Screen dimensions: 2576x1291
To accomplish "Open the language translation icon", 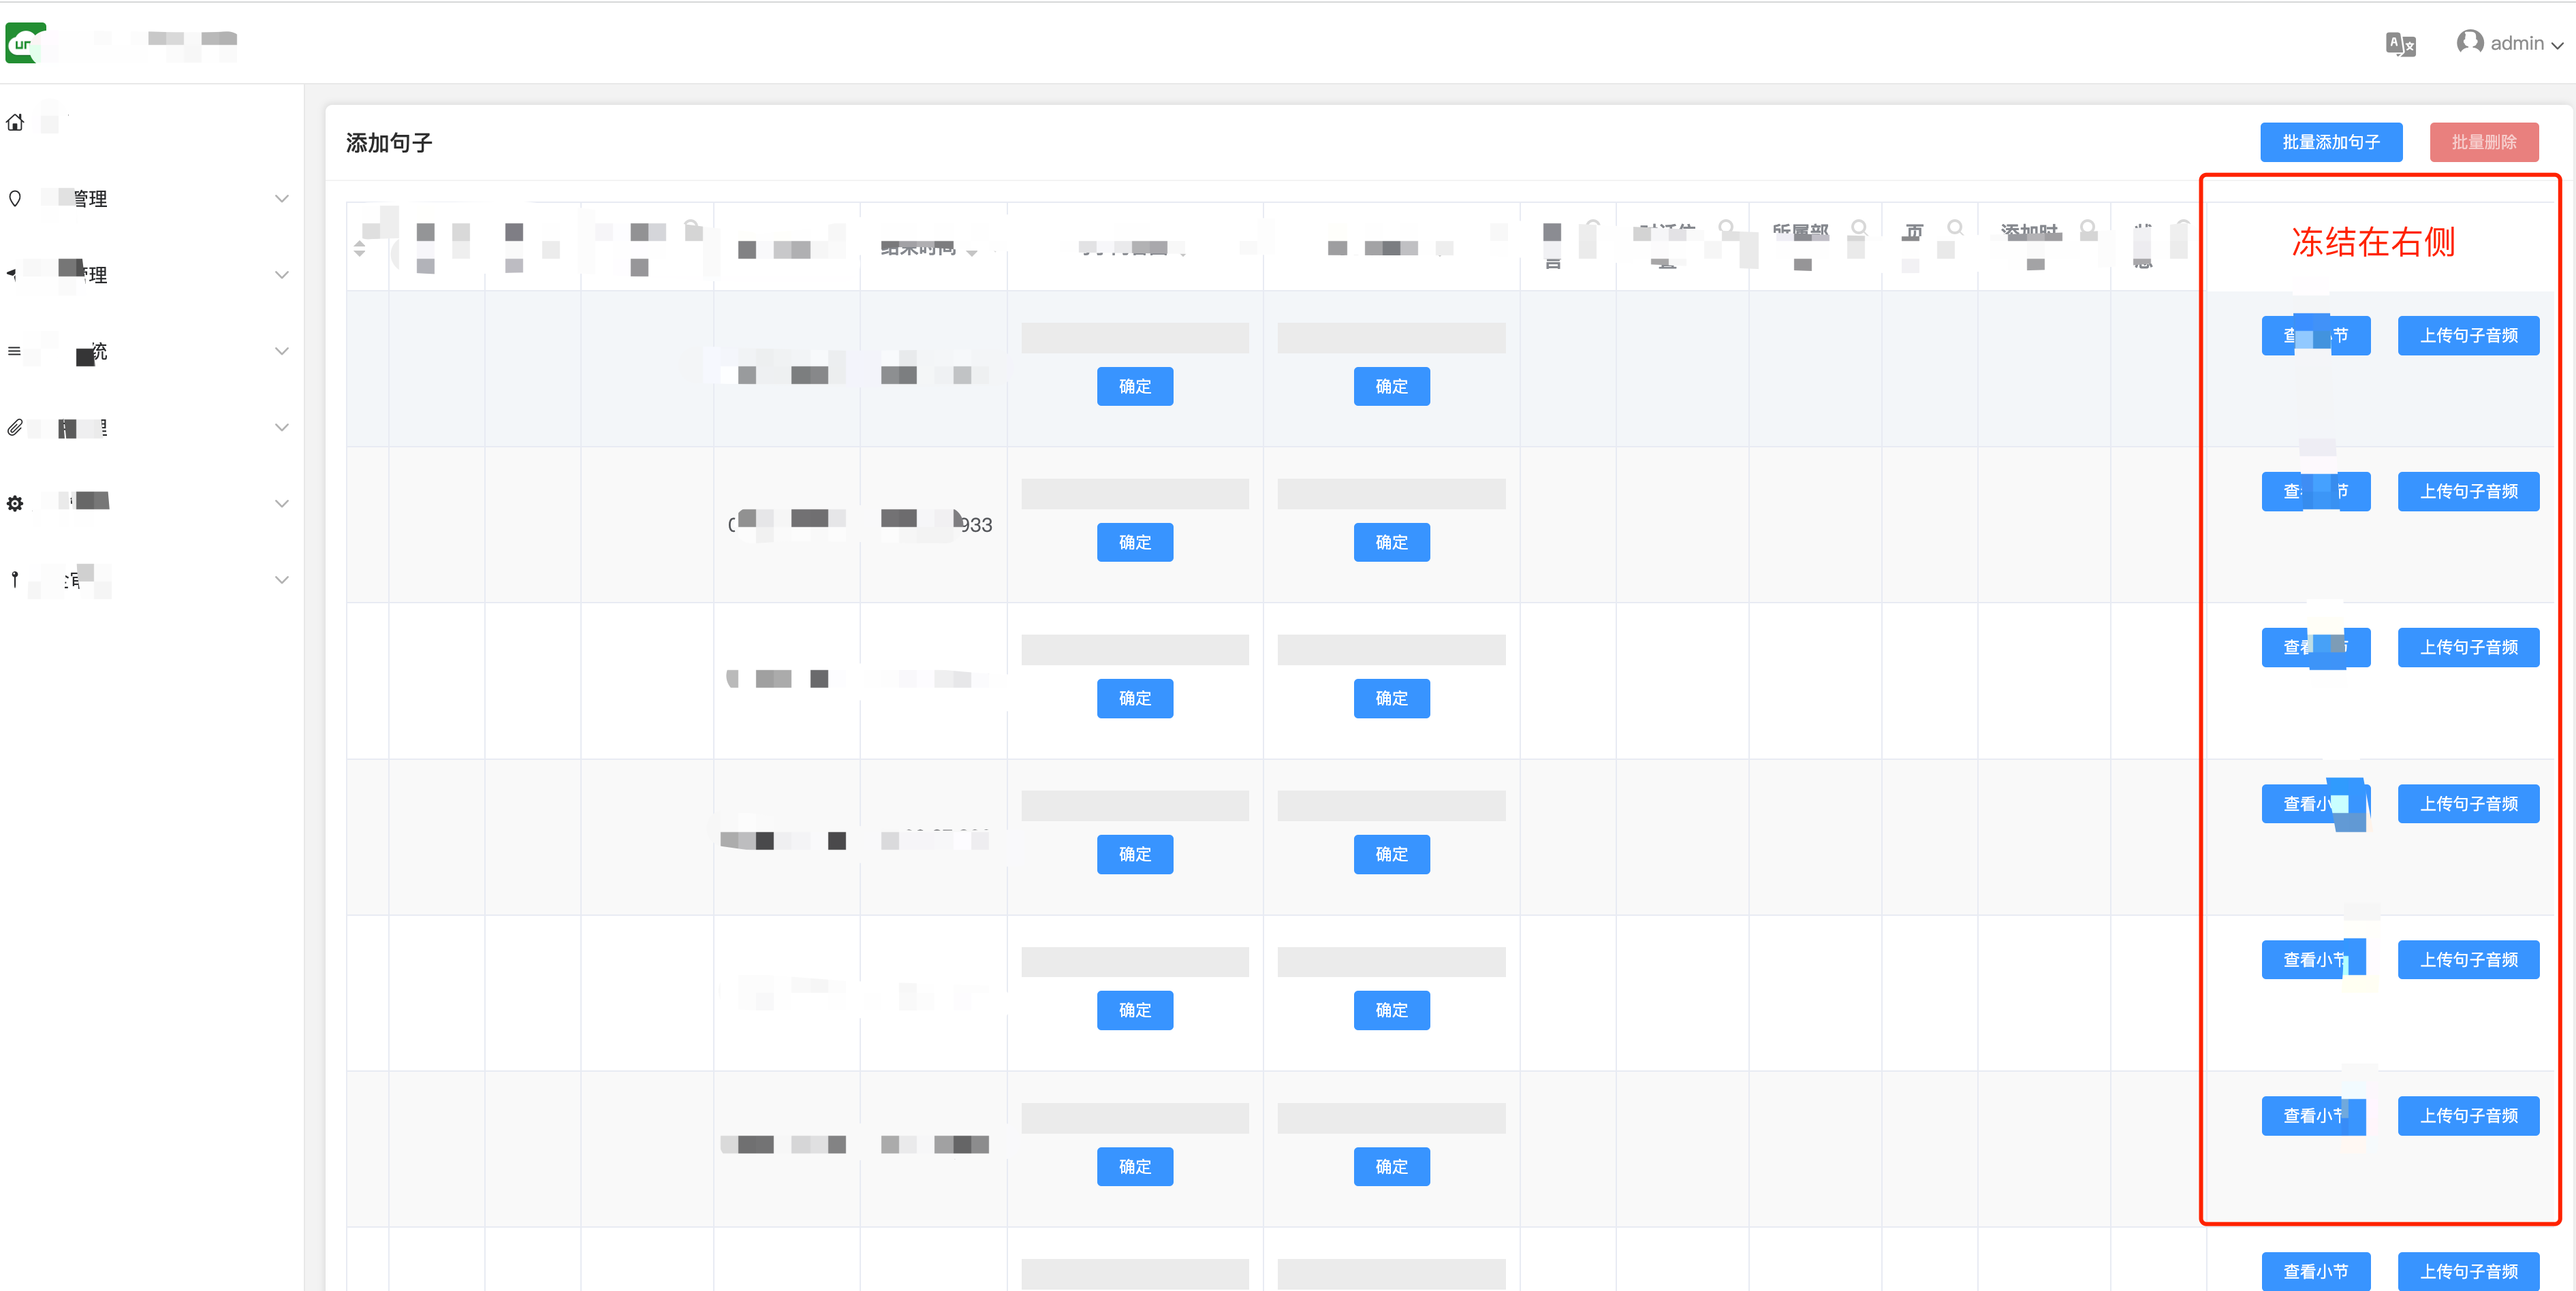I will [2401, 44].
